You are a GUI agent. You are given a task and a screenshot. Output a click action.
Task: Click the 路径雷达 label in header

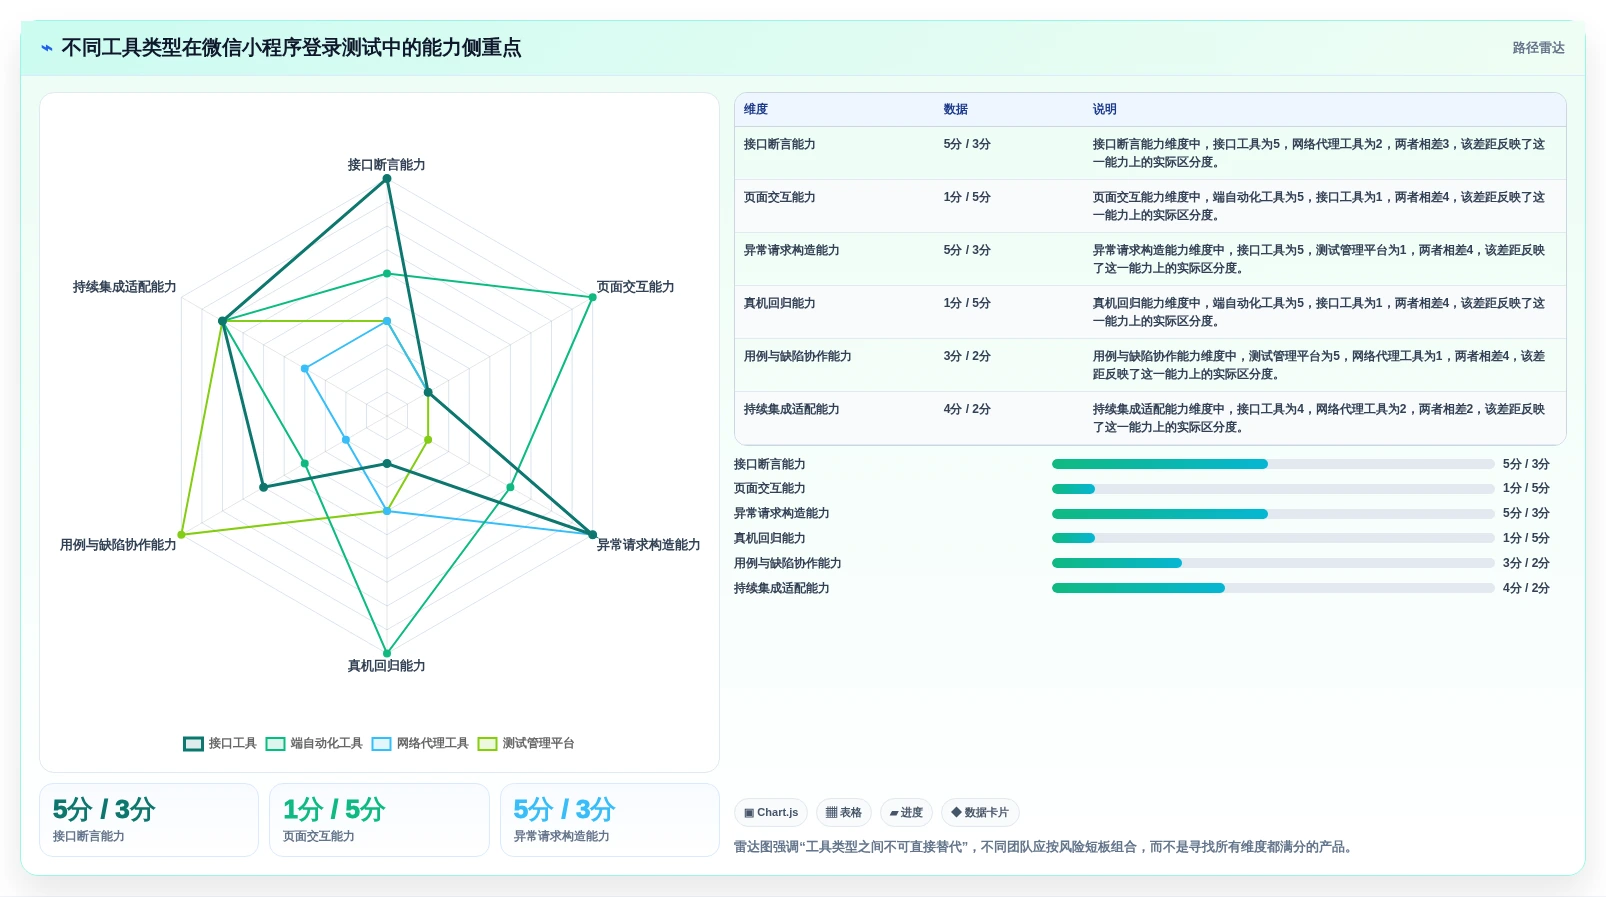(1538, 48)
